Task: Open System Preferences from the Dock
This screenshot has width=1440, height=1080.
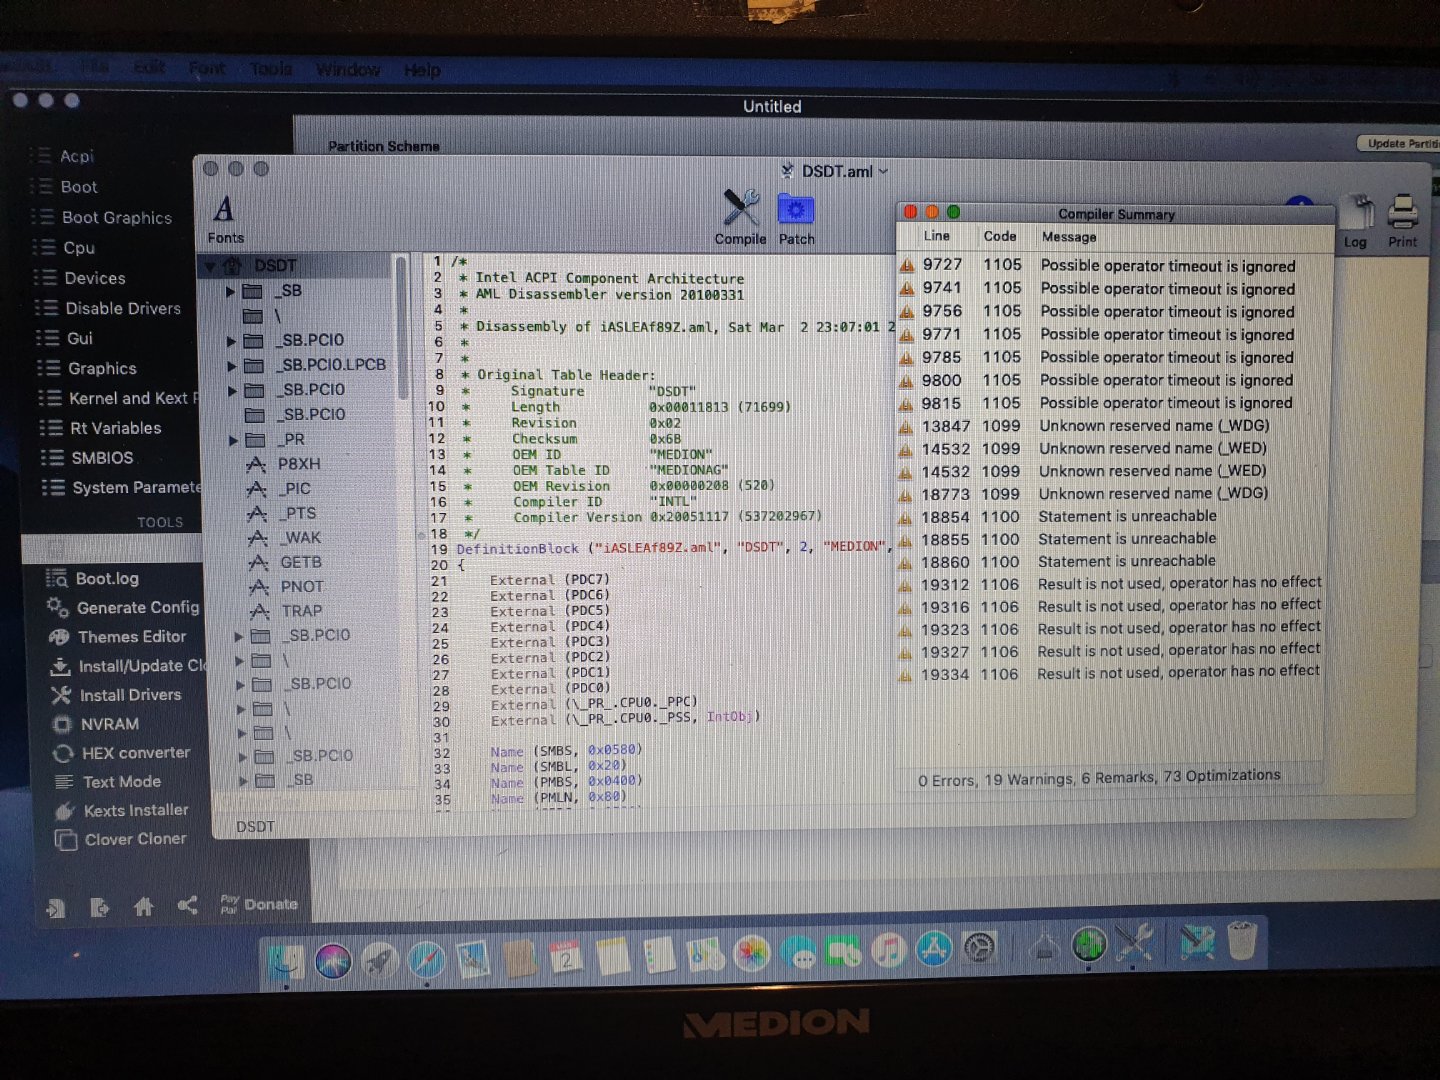Action: (979, 948)
